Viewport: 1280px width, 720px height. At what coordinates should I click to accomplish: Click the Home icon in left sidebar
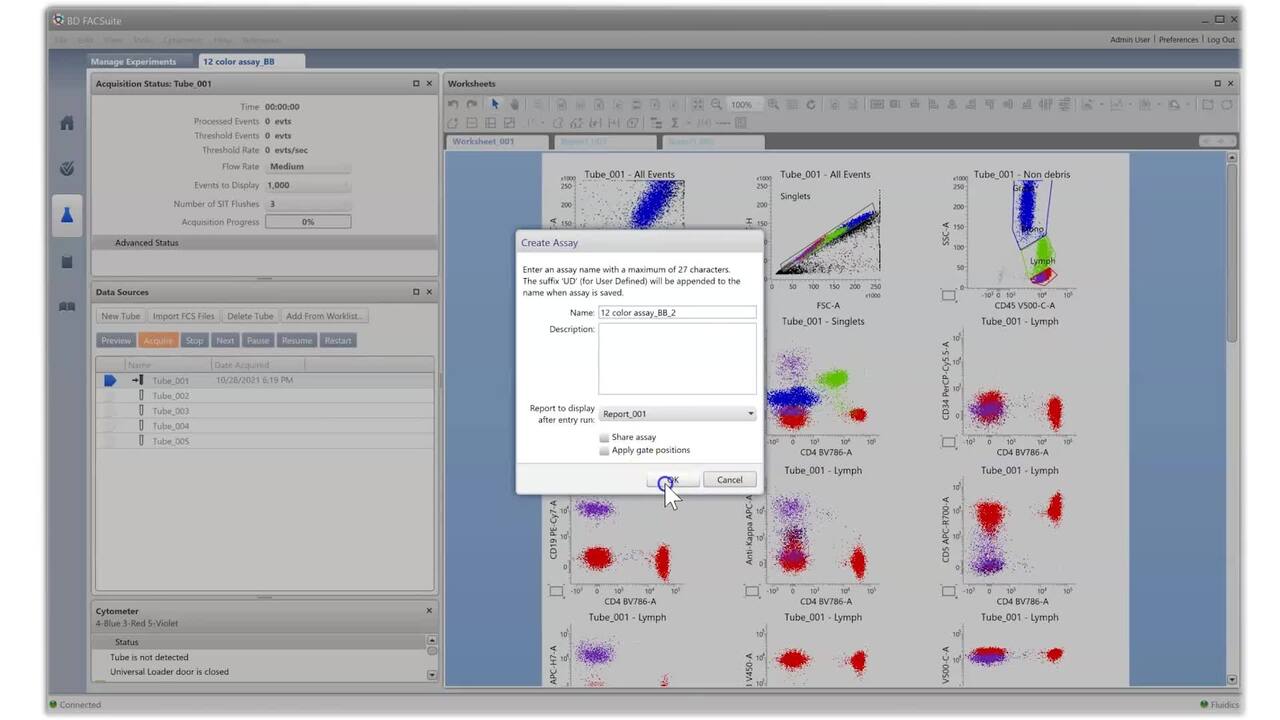pyautogui.click(x=67, y=123)
